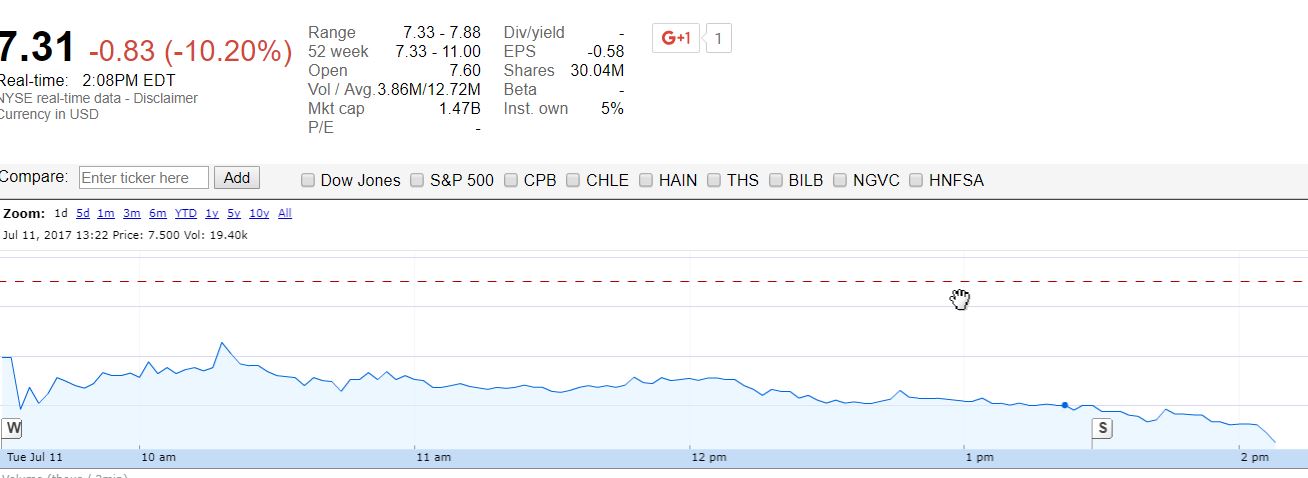Viewport: 1308px width, 478px height.
Task: Check the S&P 500 comparison box
Action: (x=418, y=181)
